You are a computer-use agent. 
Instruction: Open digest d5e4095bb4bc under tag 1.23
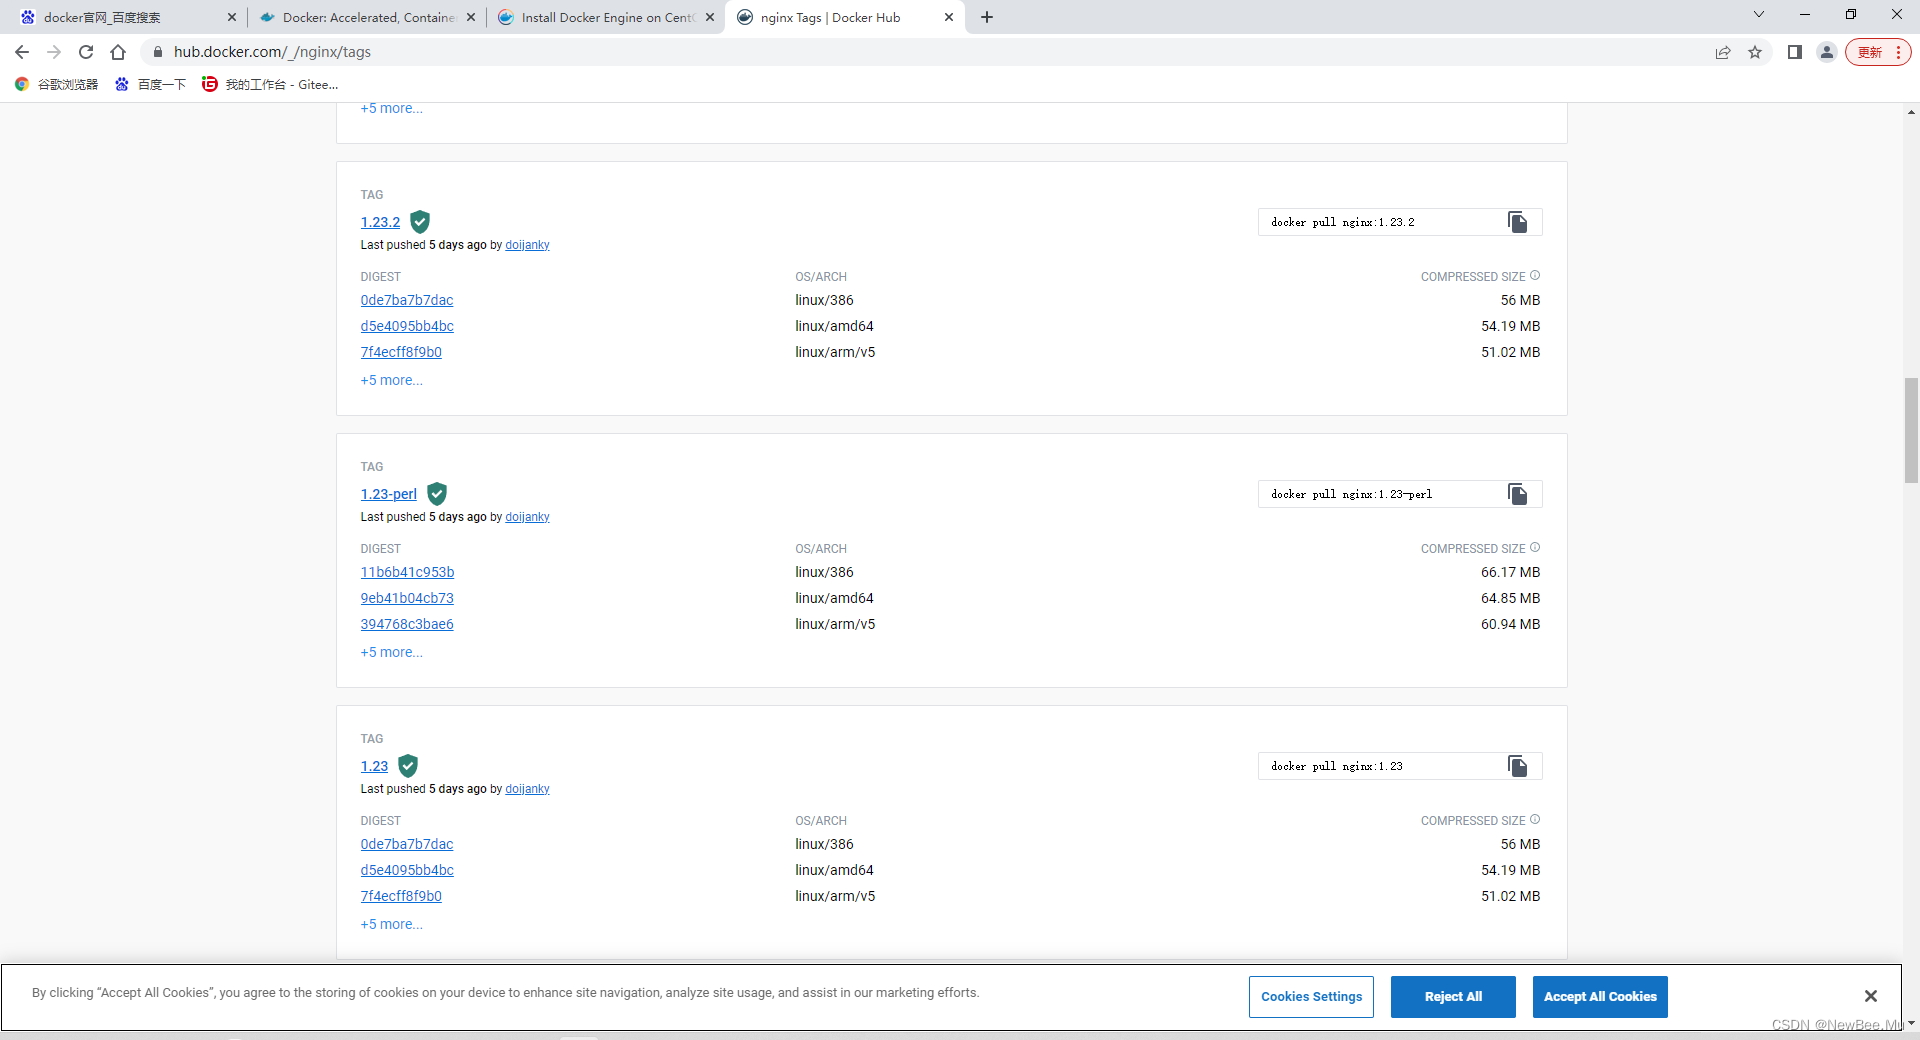(407, 870)
